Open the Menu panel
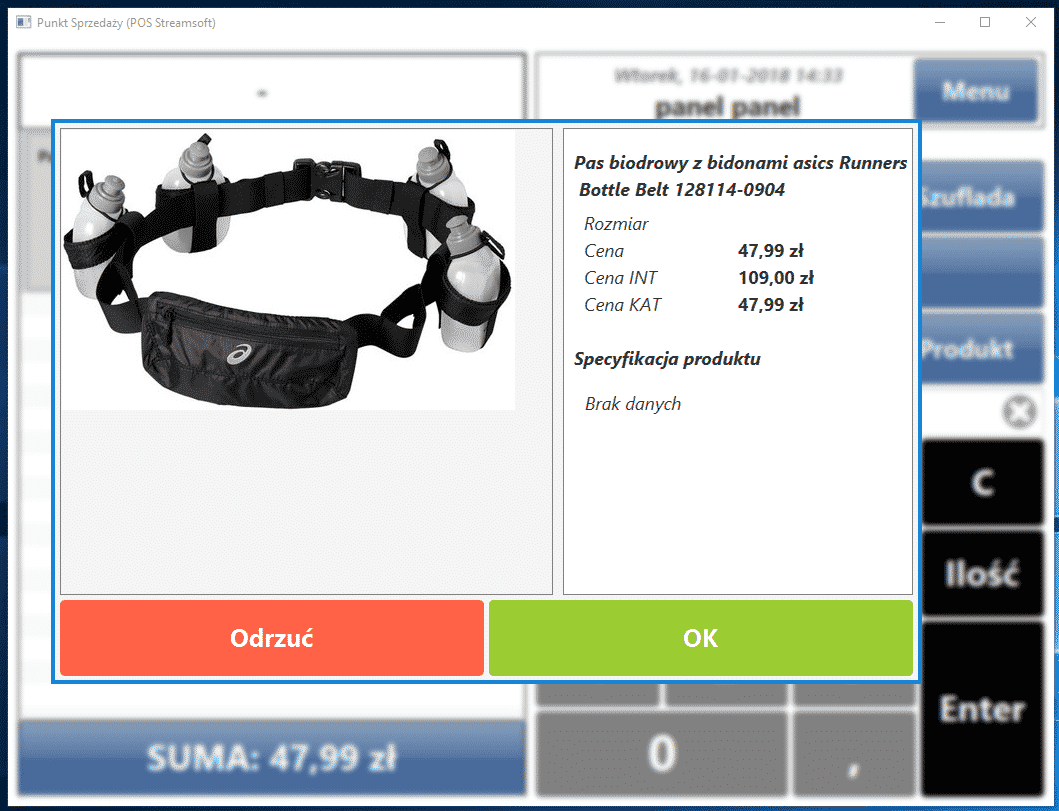Viewport: 1059px width, 811px height. click(x=975, y=91)
